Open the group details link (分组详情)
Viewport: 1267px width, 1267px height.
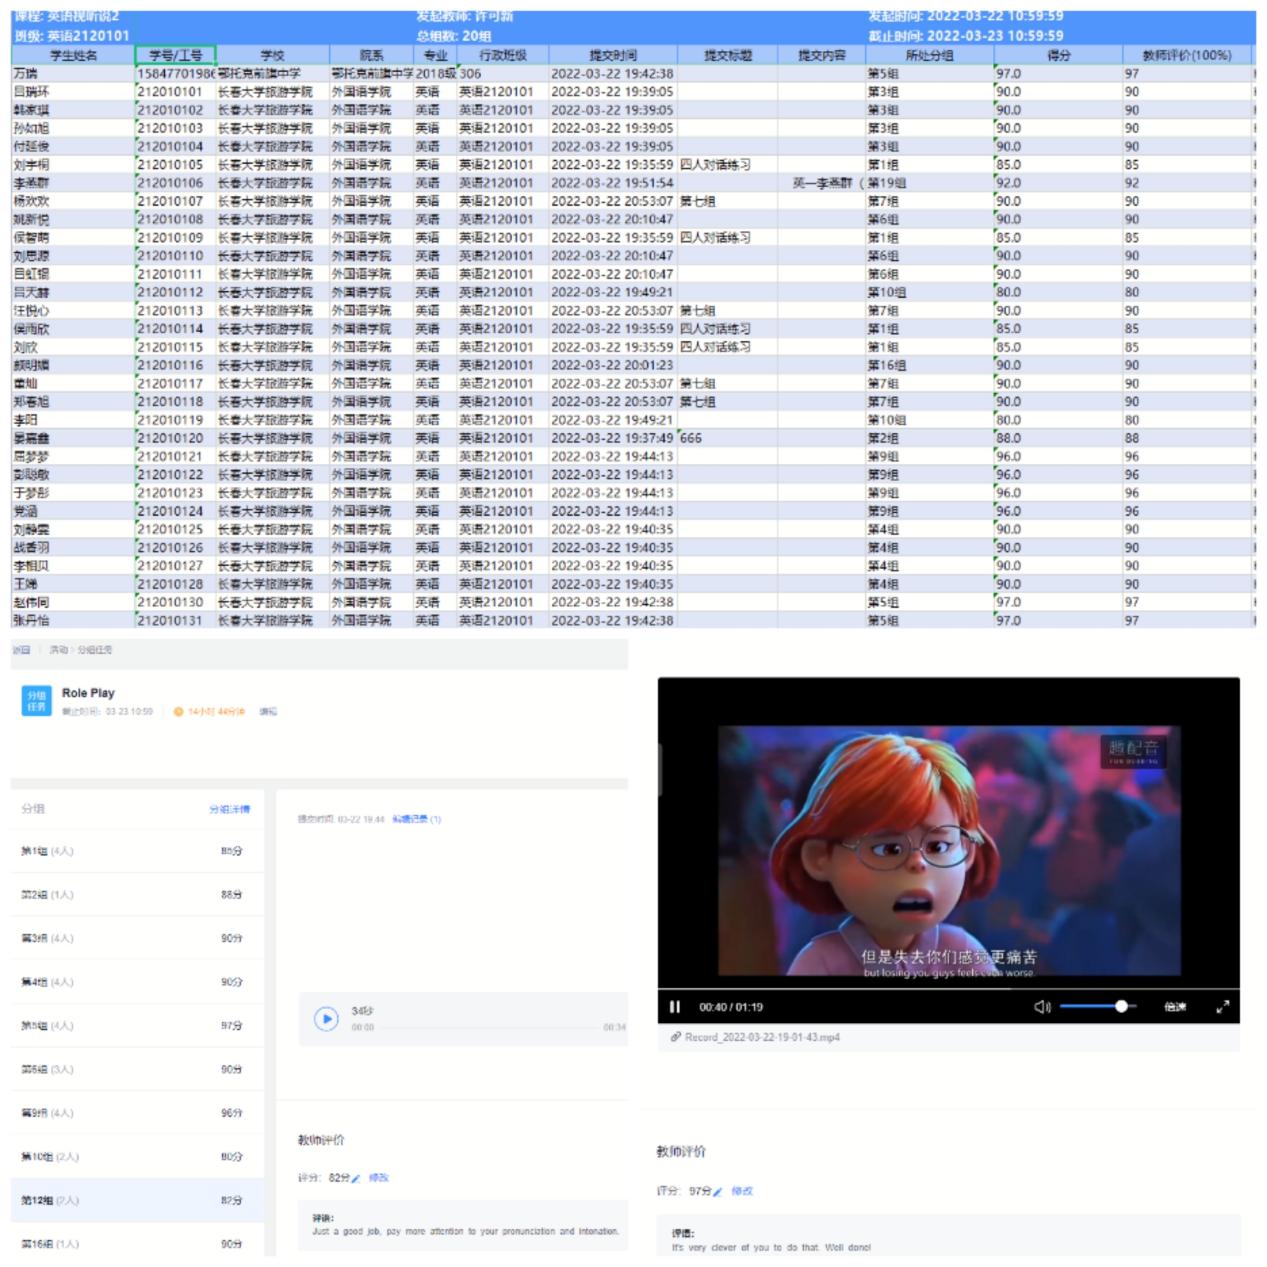click(230, 809)
